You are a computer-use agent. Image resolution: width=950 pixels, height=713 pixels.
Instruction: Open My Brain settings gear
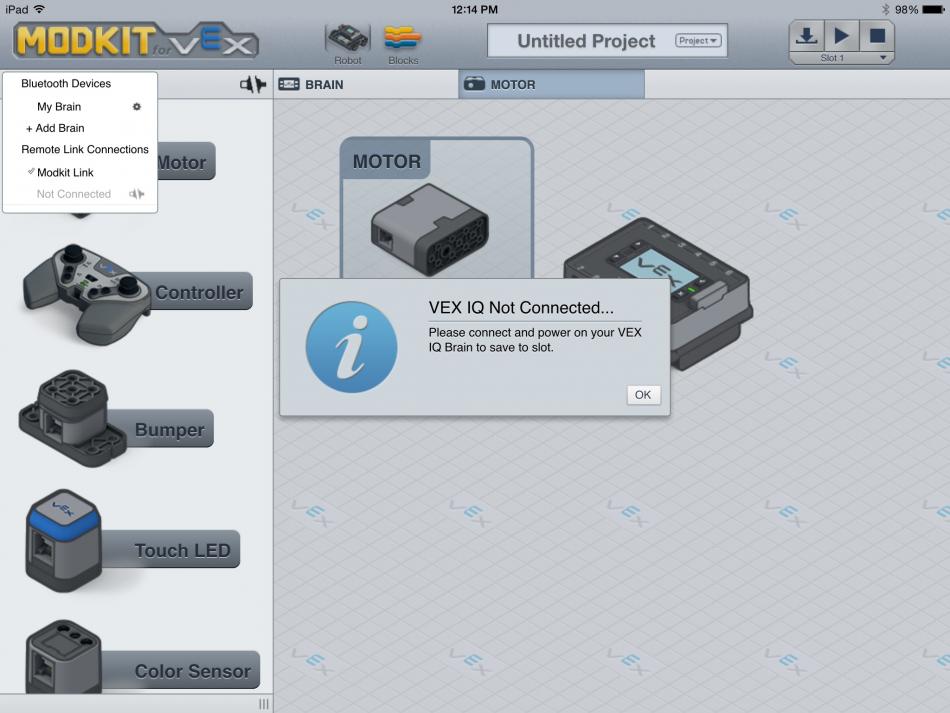coord(137,107)
